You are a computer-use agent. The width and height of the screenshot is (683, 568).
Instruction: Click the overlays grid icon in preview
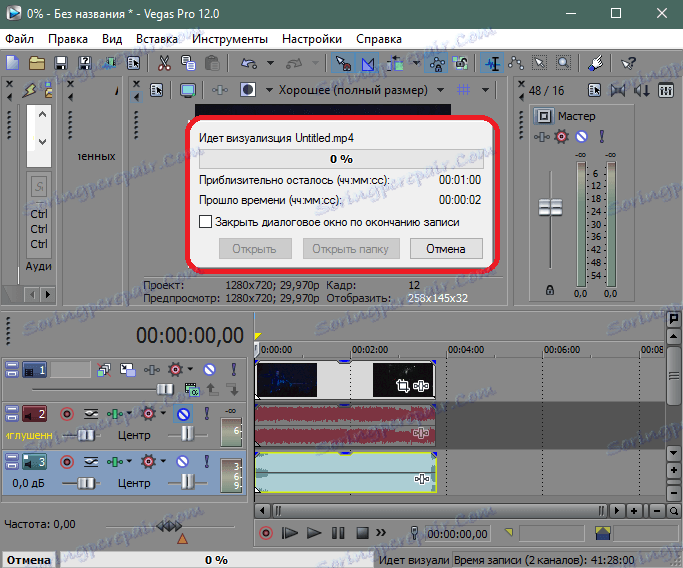click(463, 90)
